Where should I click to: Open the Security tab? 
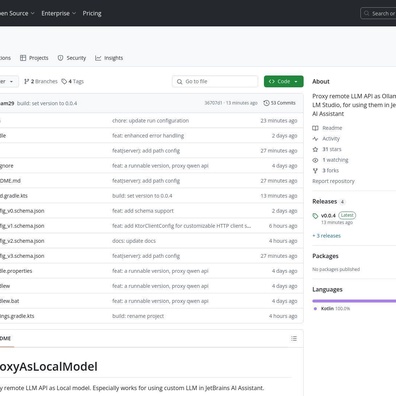point(72,58)
